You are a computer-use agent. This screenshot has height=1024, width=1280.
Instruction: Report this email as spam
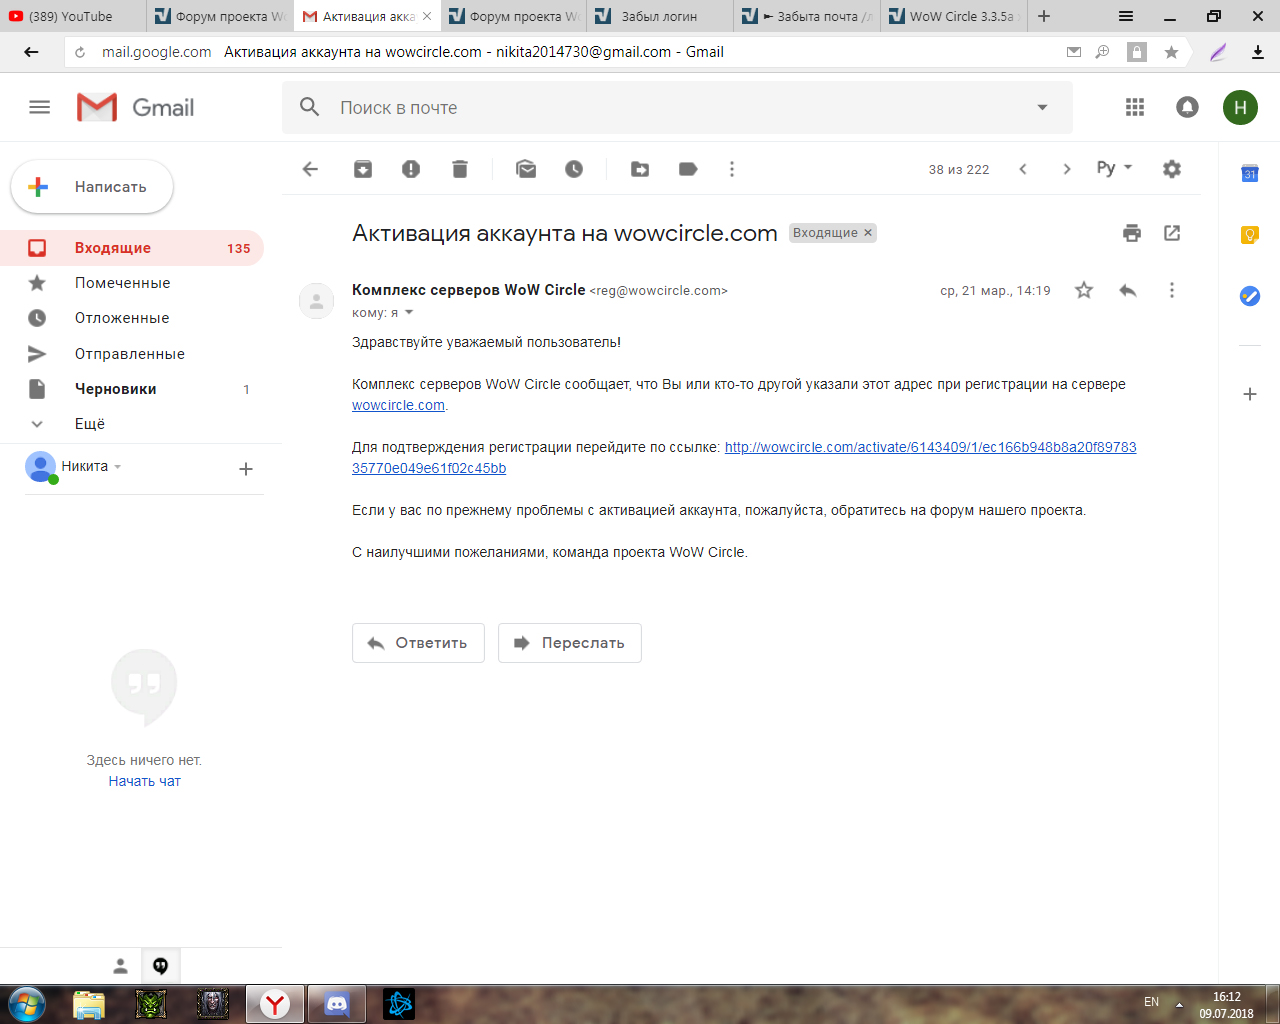coord(411,169)
